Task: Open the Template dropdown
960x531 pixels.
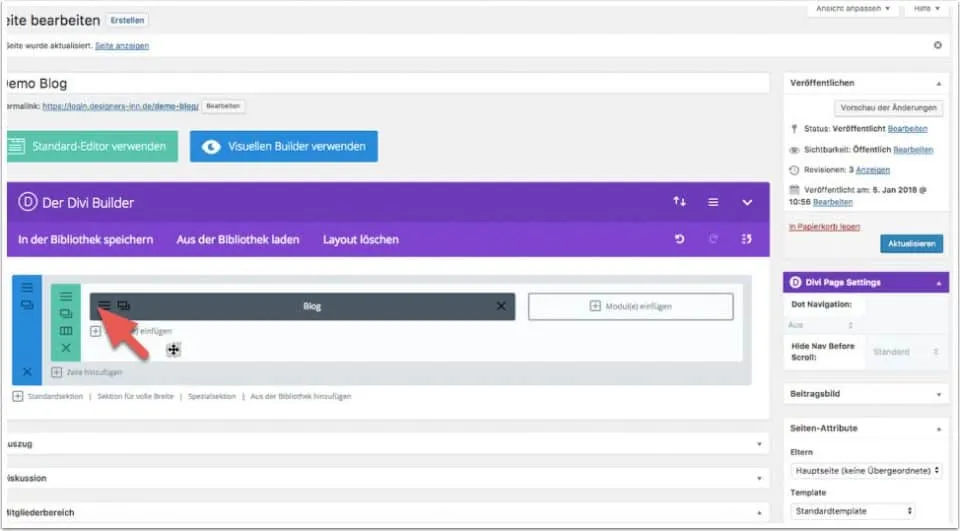Action: pos(852,511)
